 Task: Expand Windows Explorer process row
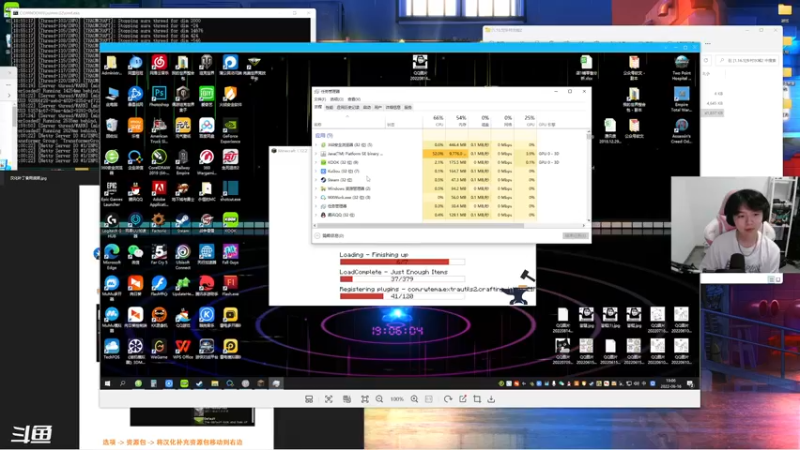[316, 188]
